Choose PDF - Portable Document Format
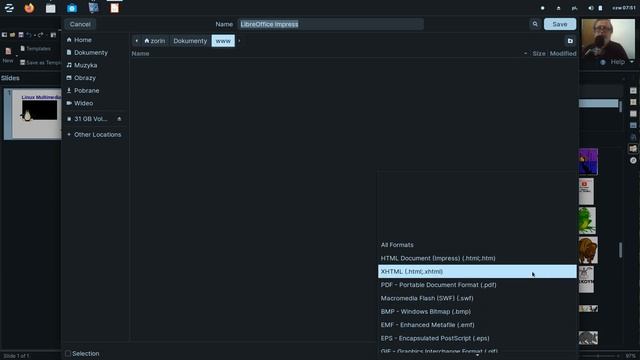 (477, 285)
